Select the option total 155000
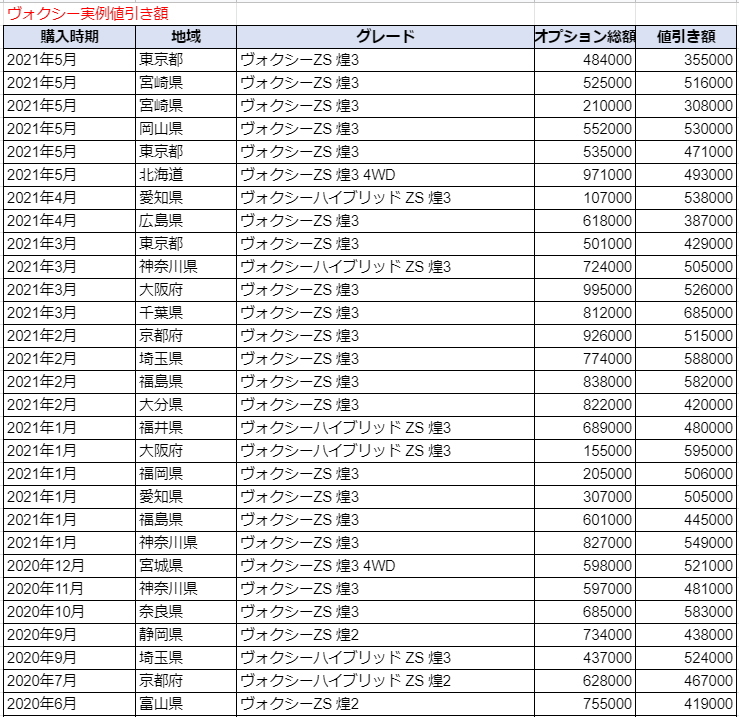Viewport: 739px width, 717px height. (585, 451)
